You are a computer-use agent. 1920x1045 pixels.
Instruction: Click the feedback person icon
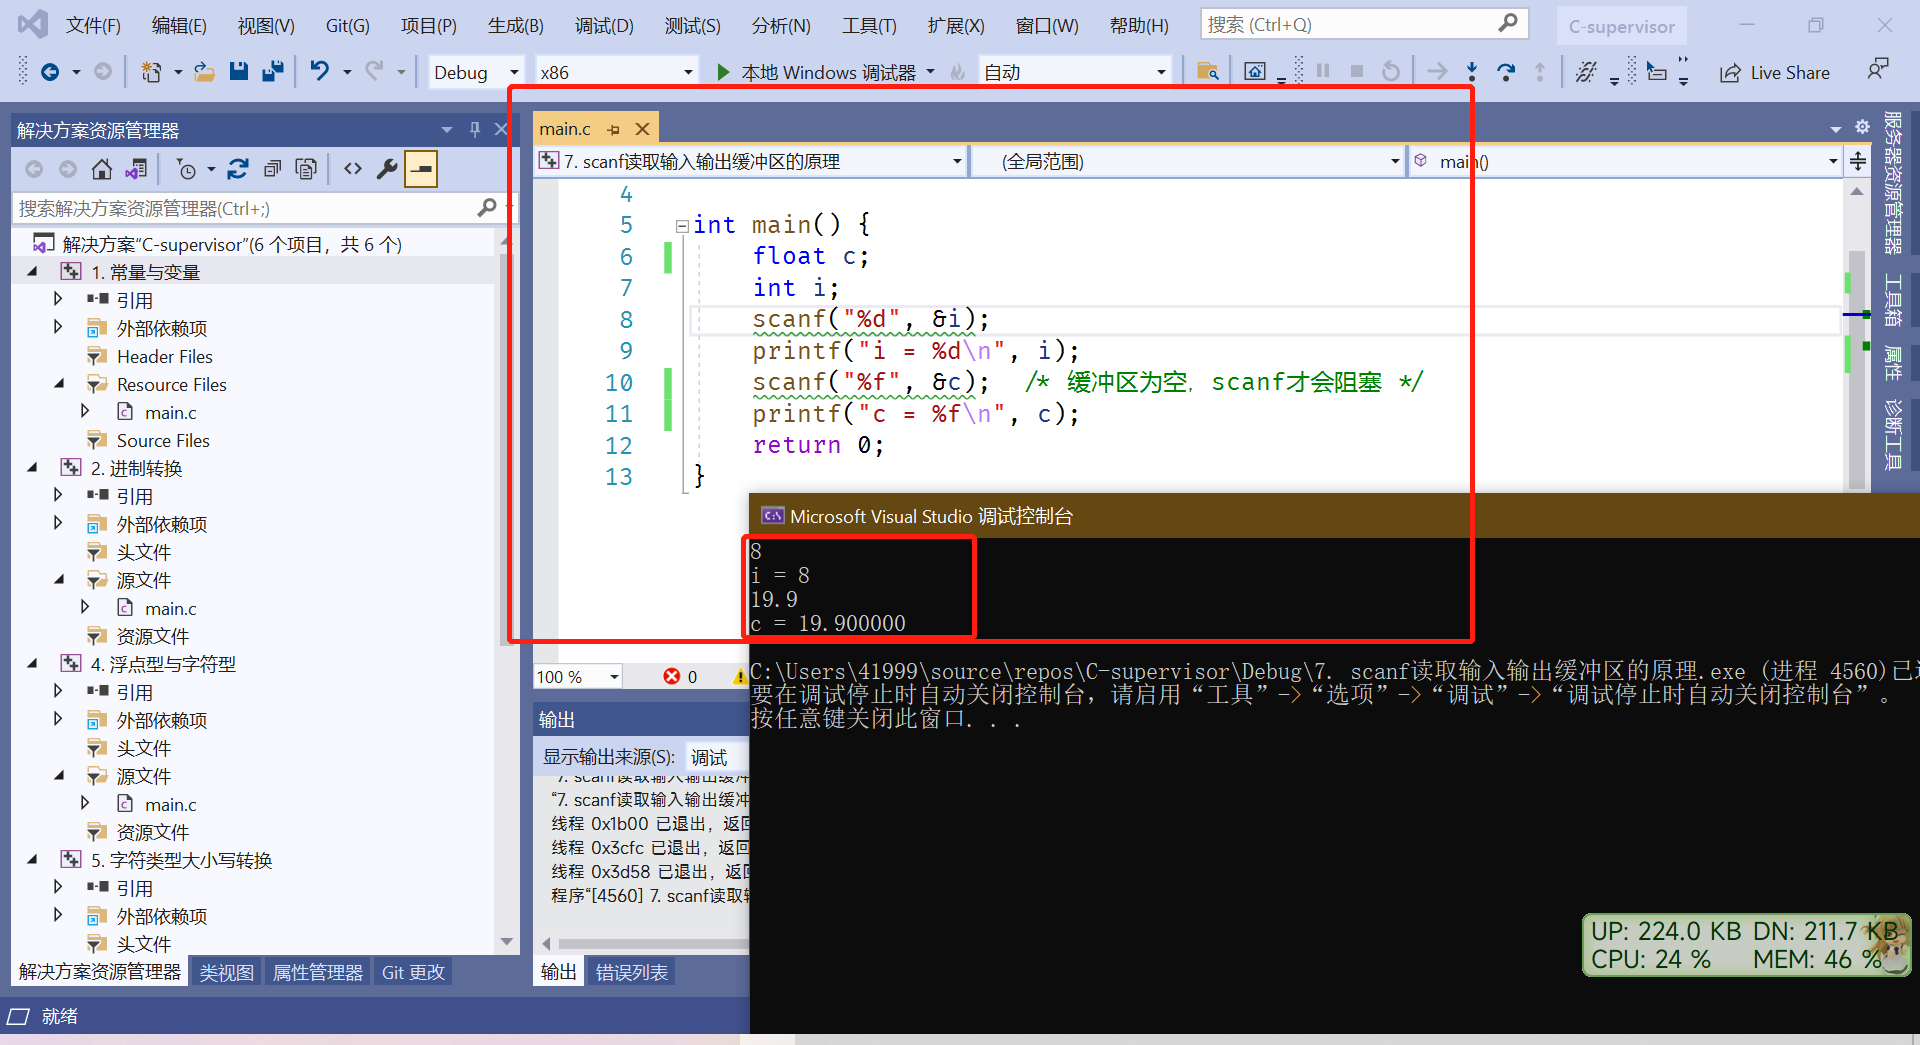coord(1877,70)
